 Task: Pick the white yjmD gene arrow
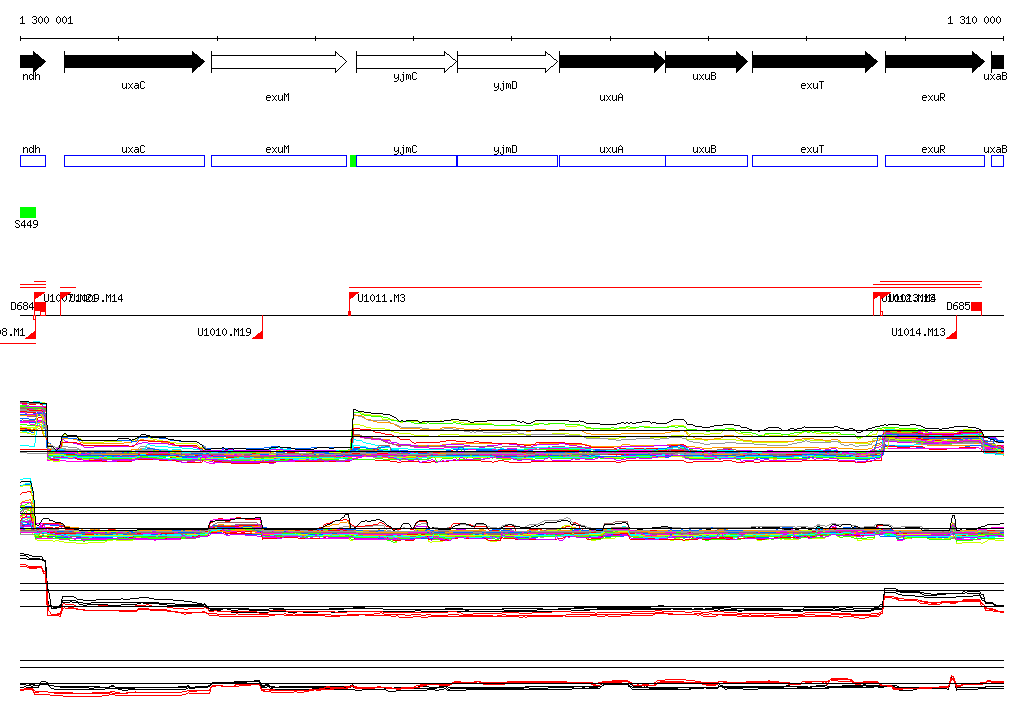click(507, 62)
